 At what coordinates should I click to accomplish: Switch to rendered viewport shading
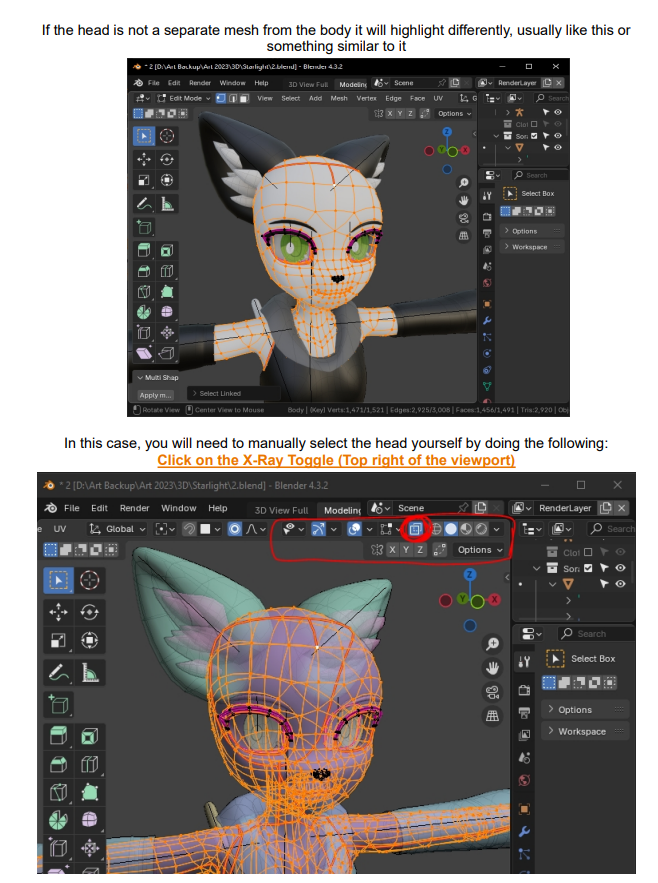pyautogui.click(x=479, y=528)
